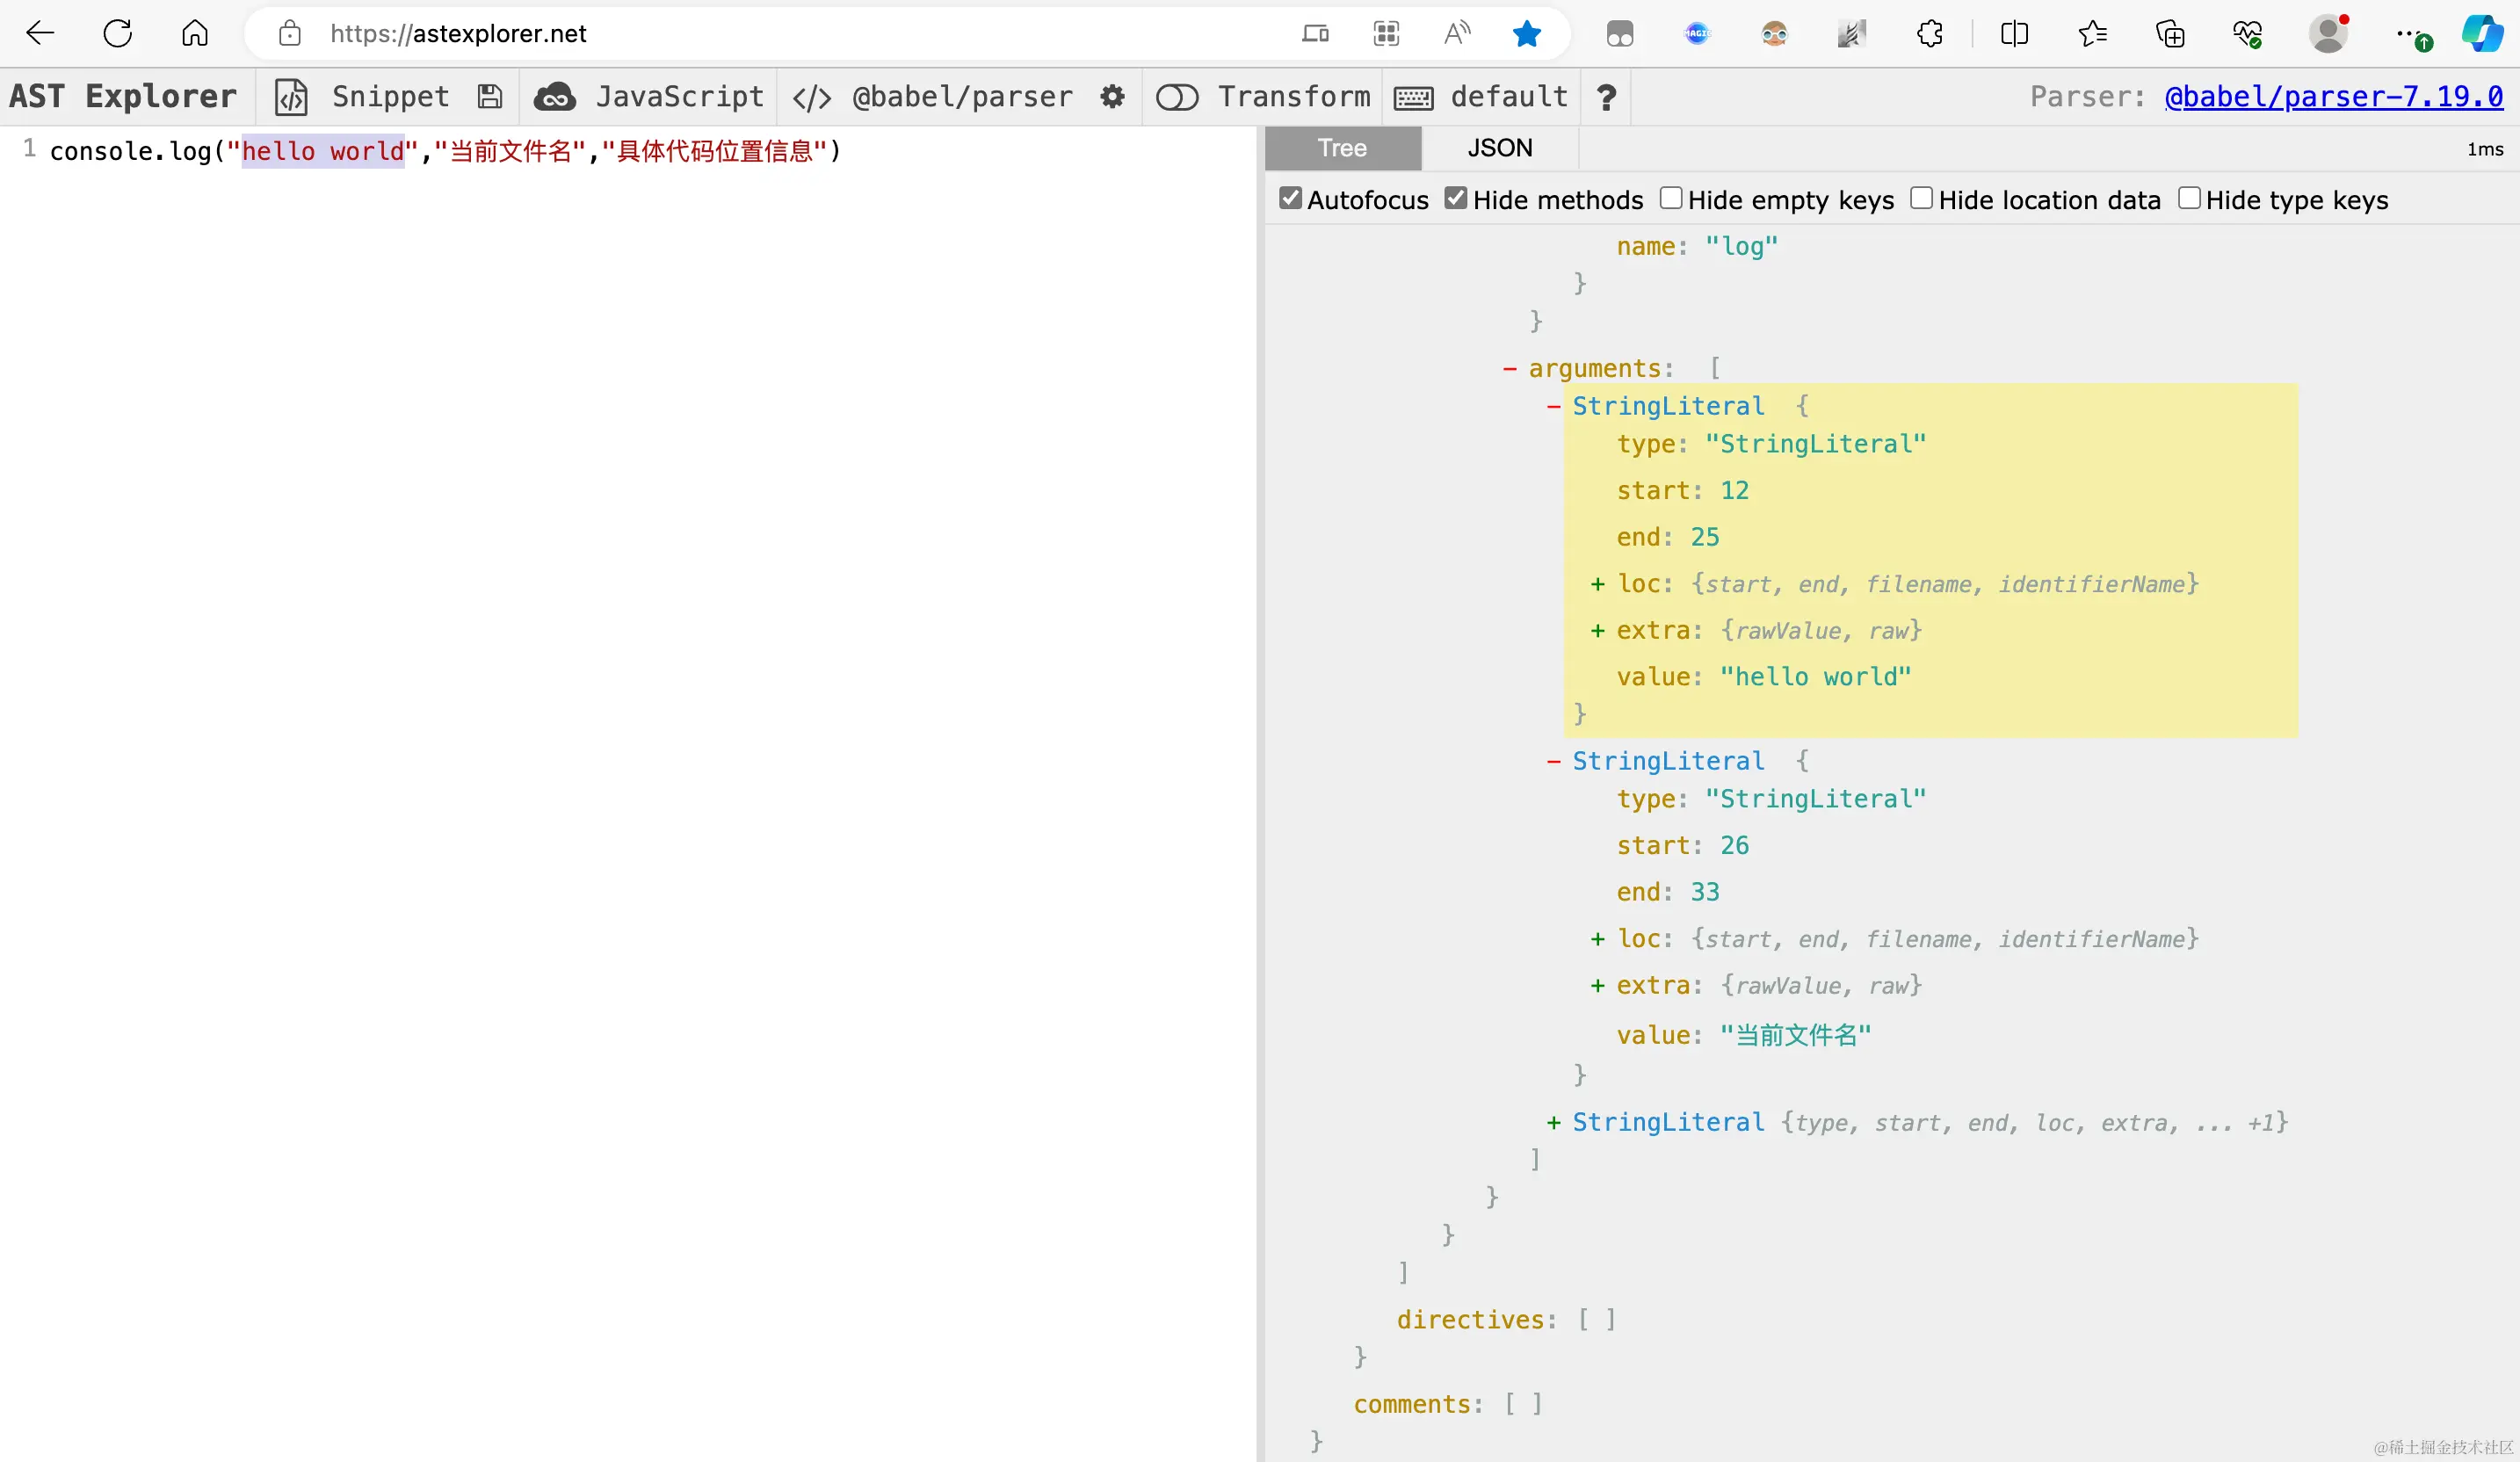Open the @babel/parser-7.19.0 link

(x=2333, y=96)
